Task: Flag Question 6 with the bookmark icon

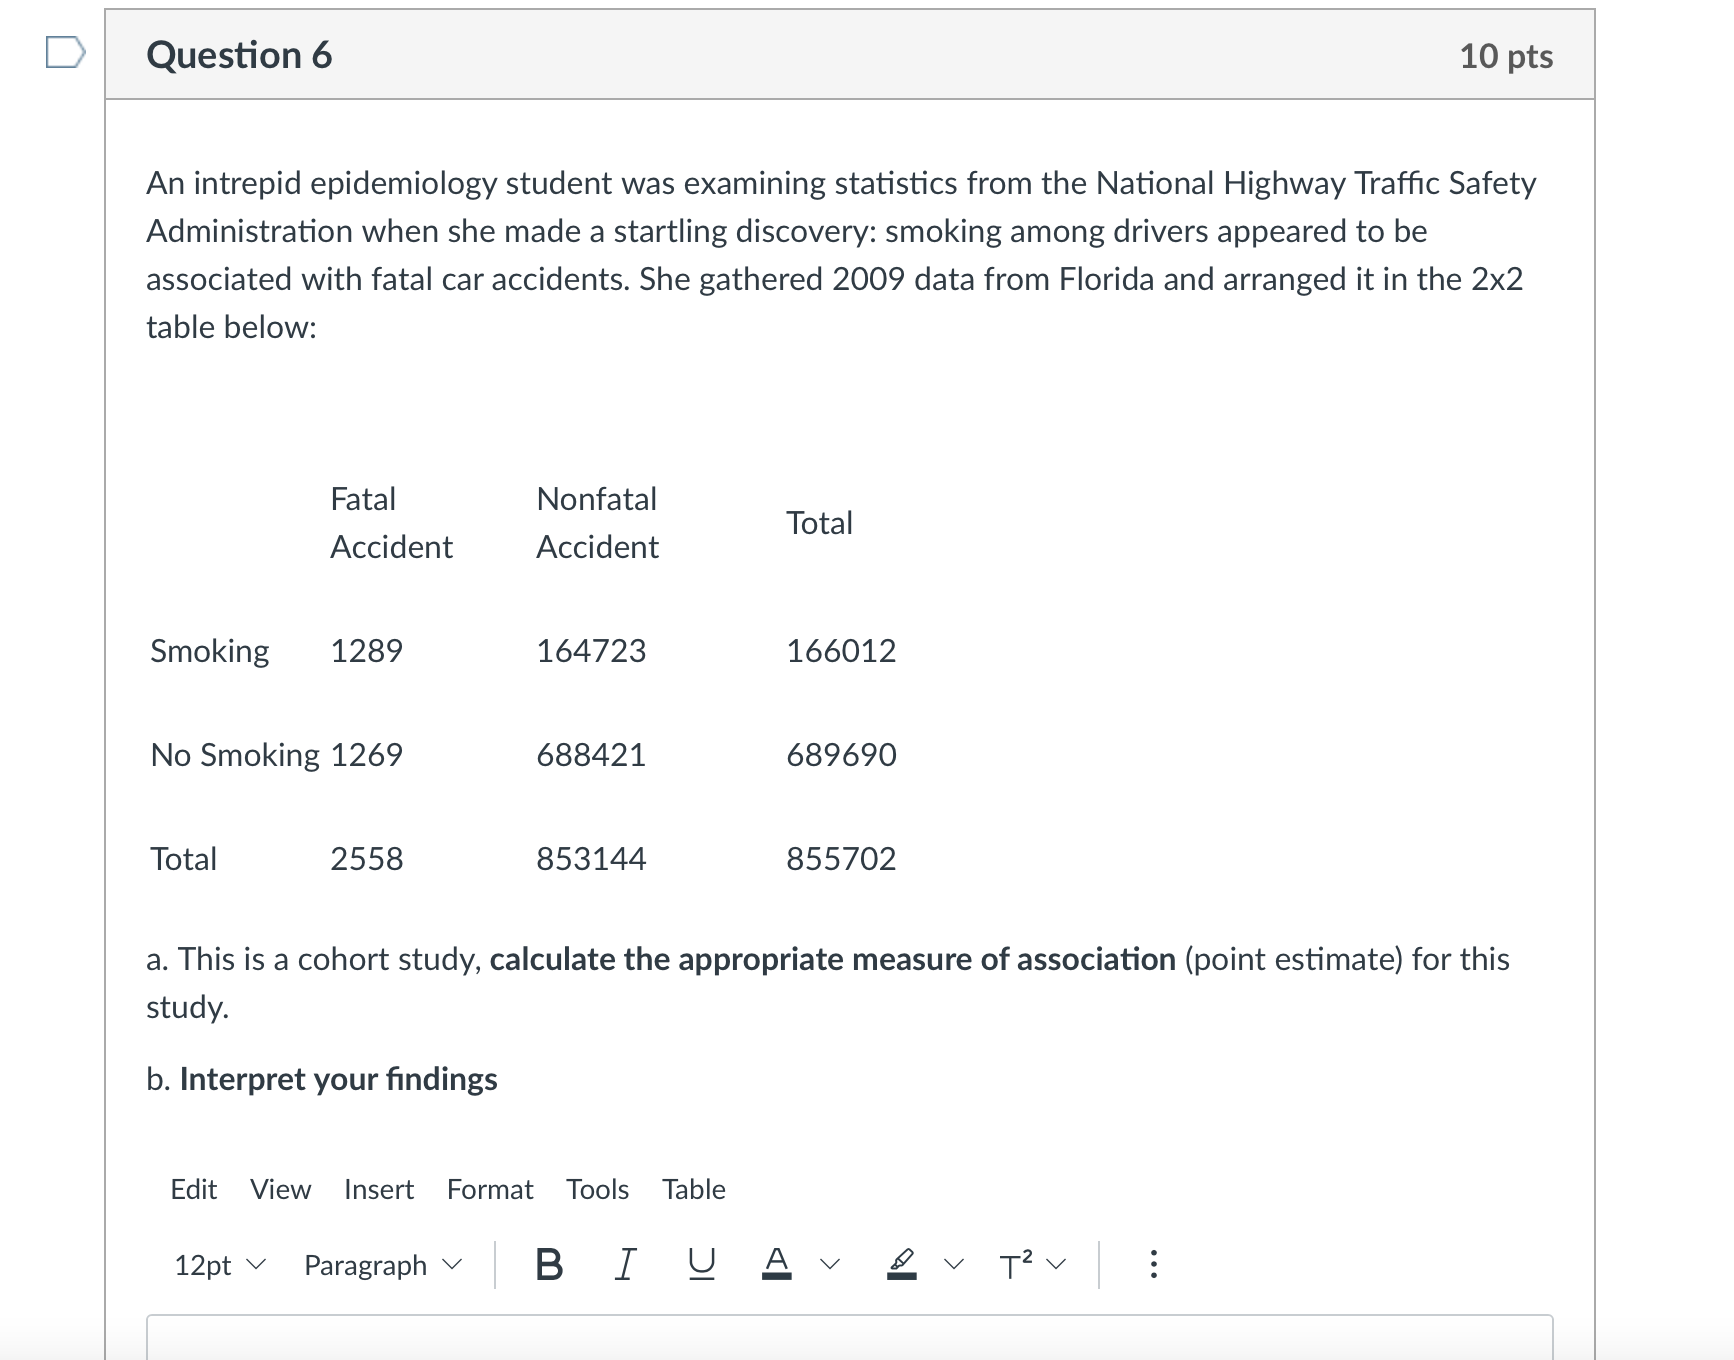Action: pos(65,52)
